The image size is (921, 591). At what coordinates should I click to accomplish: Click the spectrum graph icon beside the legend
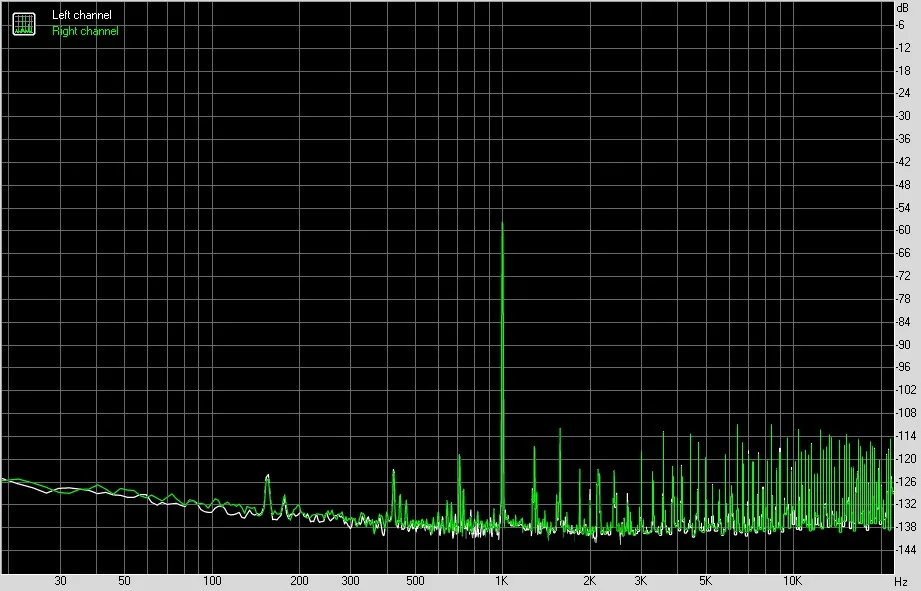pos(24,23)
